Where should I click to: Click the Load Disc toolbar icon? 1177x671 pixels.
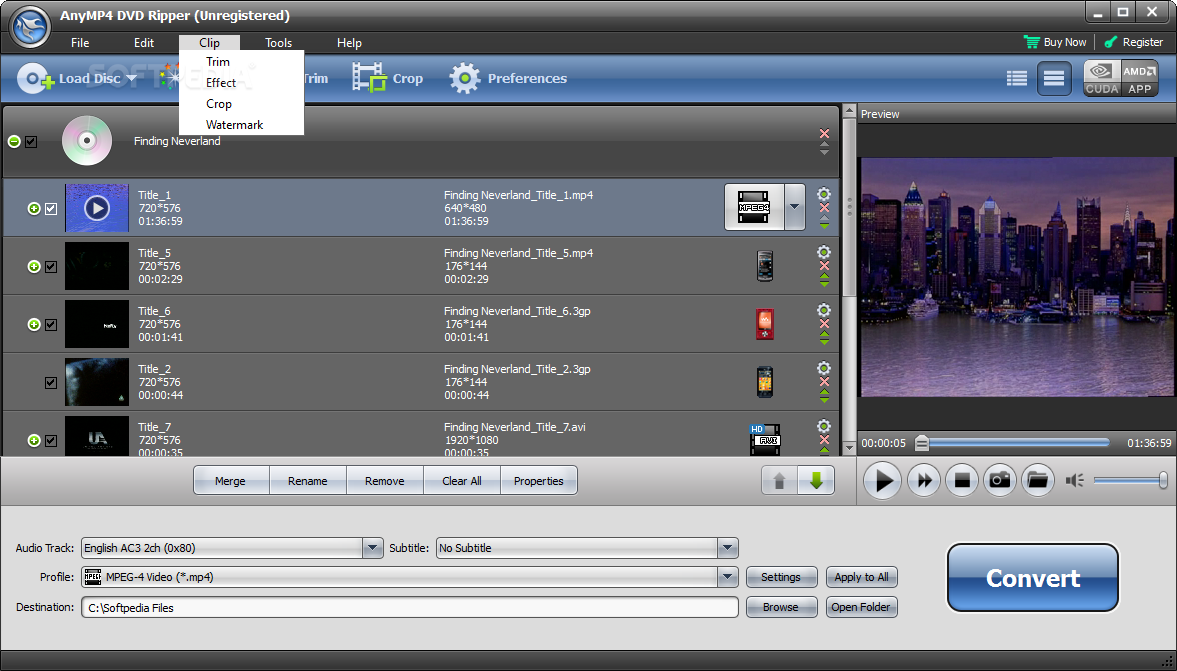35,78
